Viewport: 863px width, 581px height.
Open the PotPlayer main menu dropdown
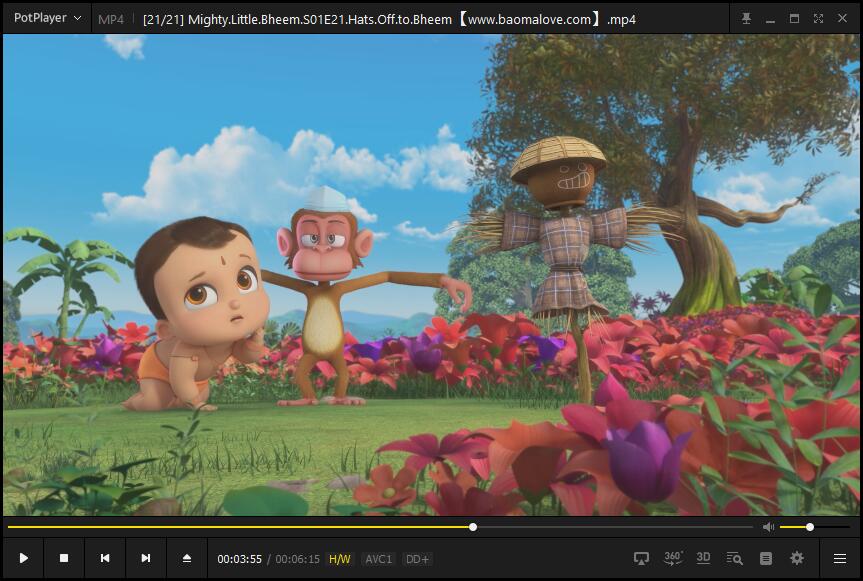pos(47,18)
